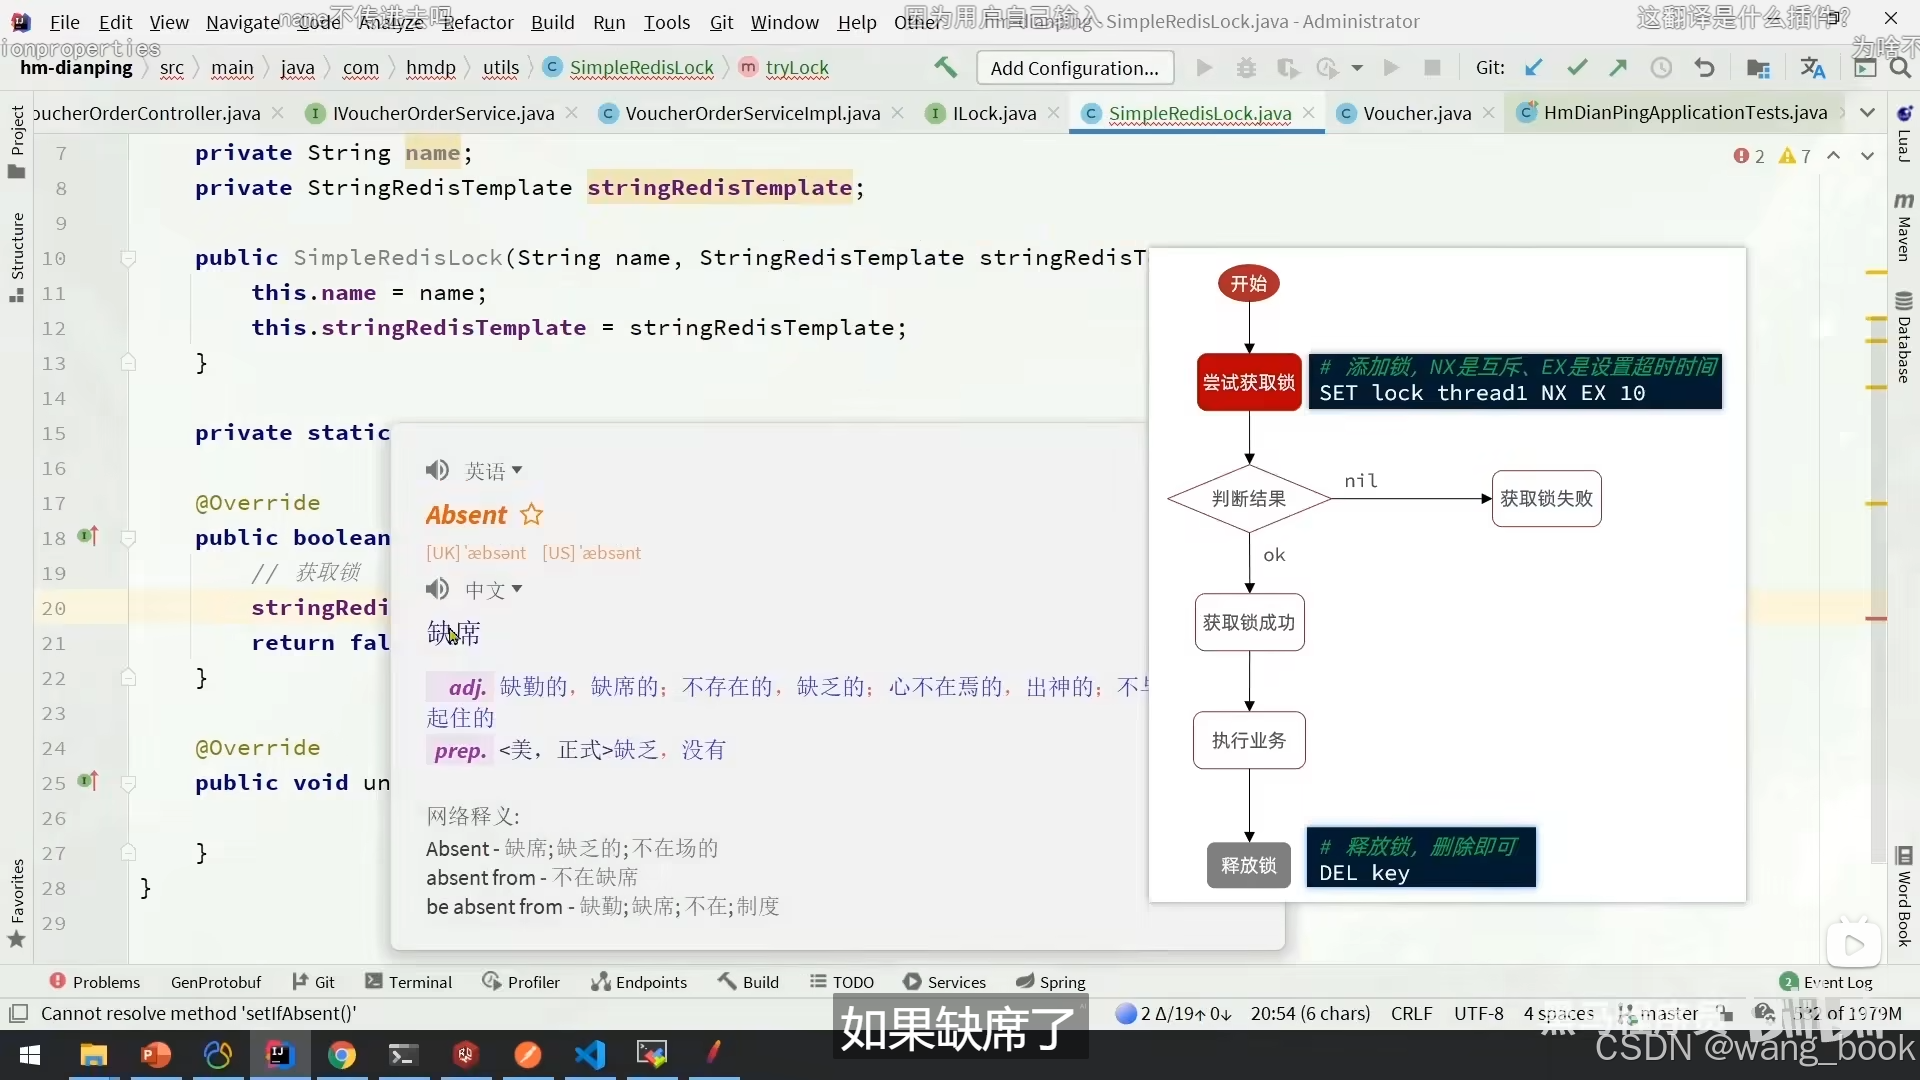The image size is (1920, 1080).
Task: Play English pronunciation speaker icon
Action: point(437,470)
